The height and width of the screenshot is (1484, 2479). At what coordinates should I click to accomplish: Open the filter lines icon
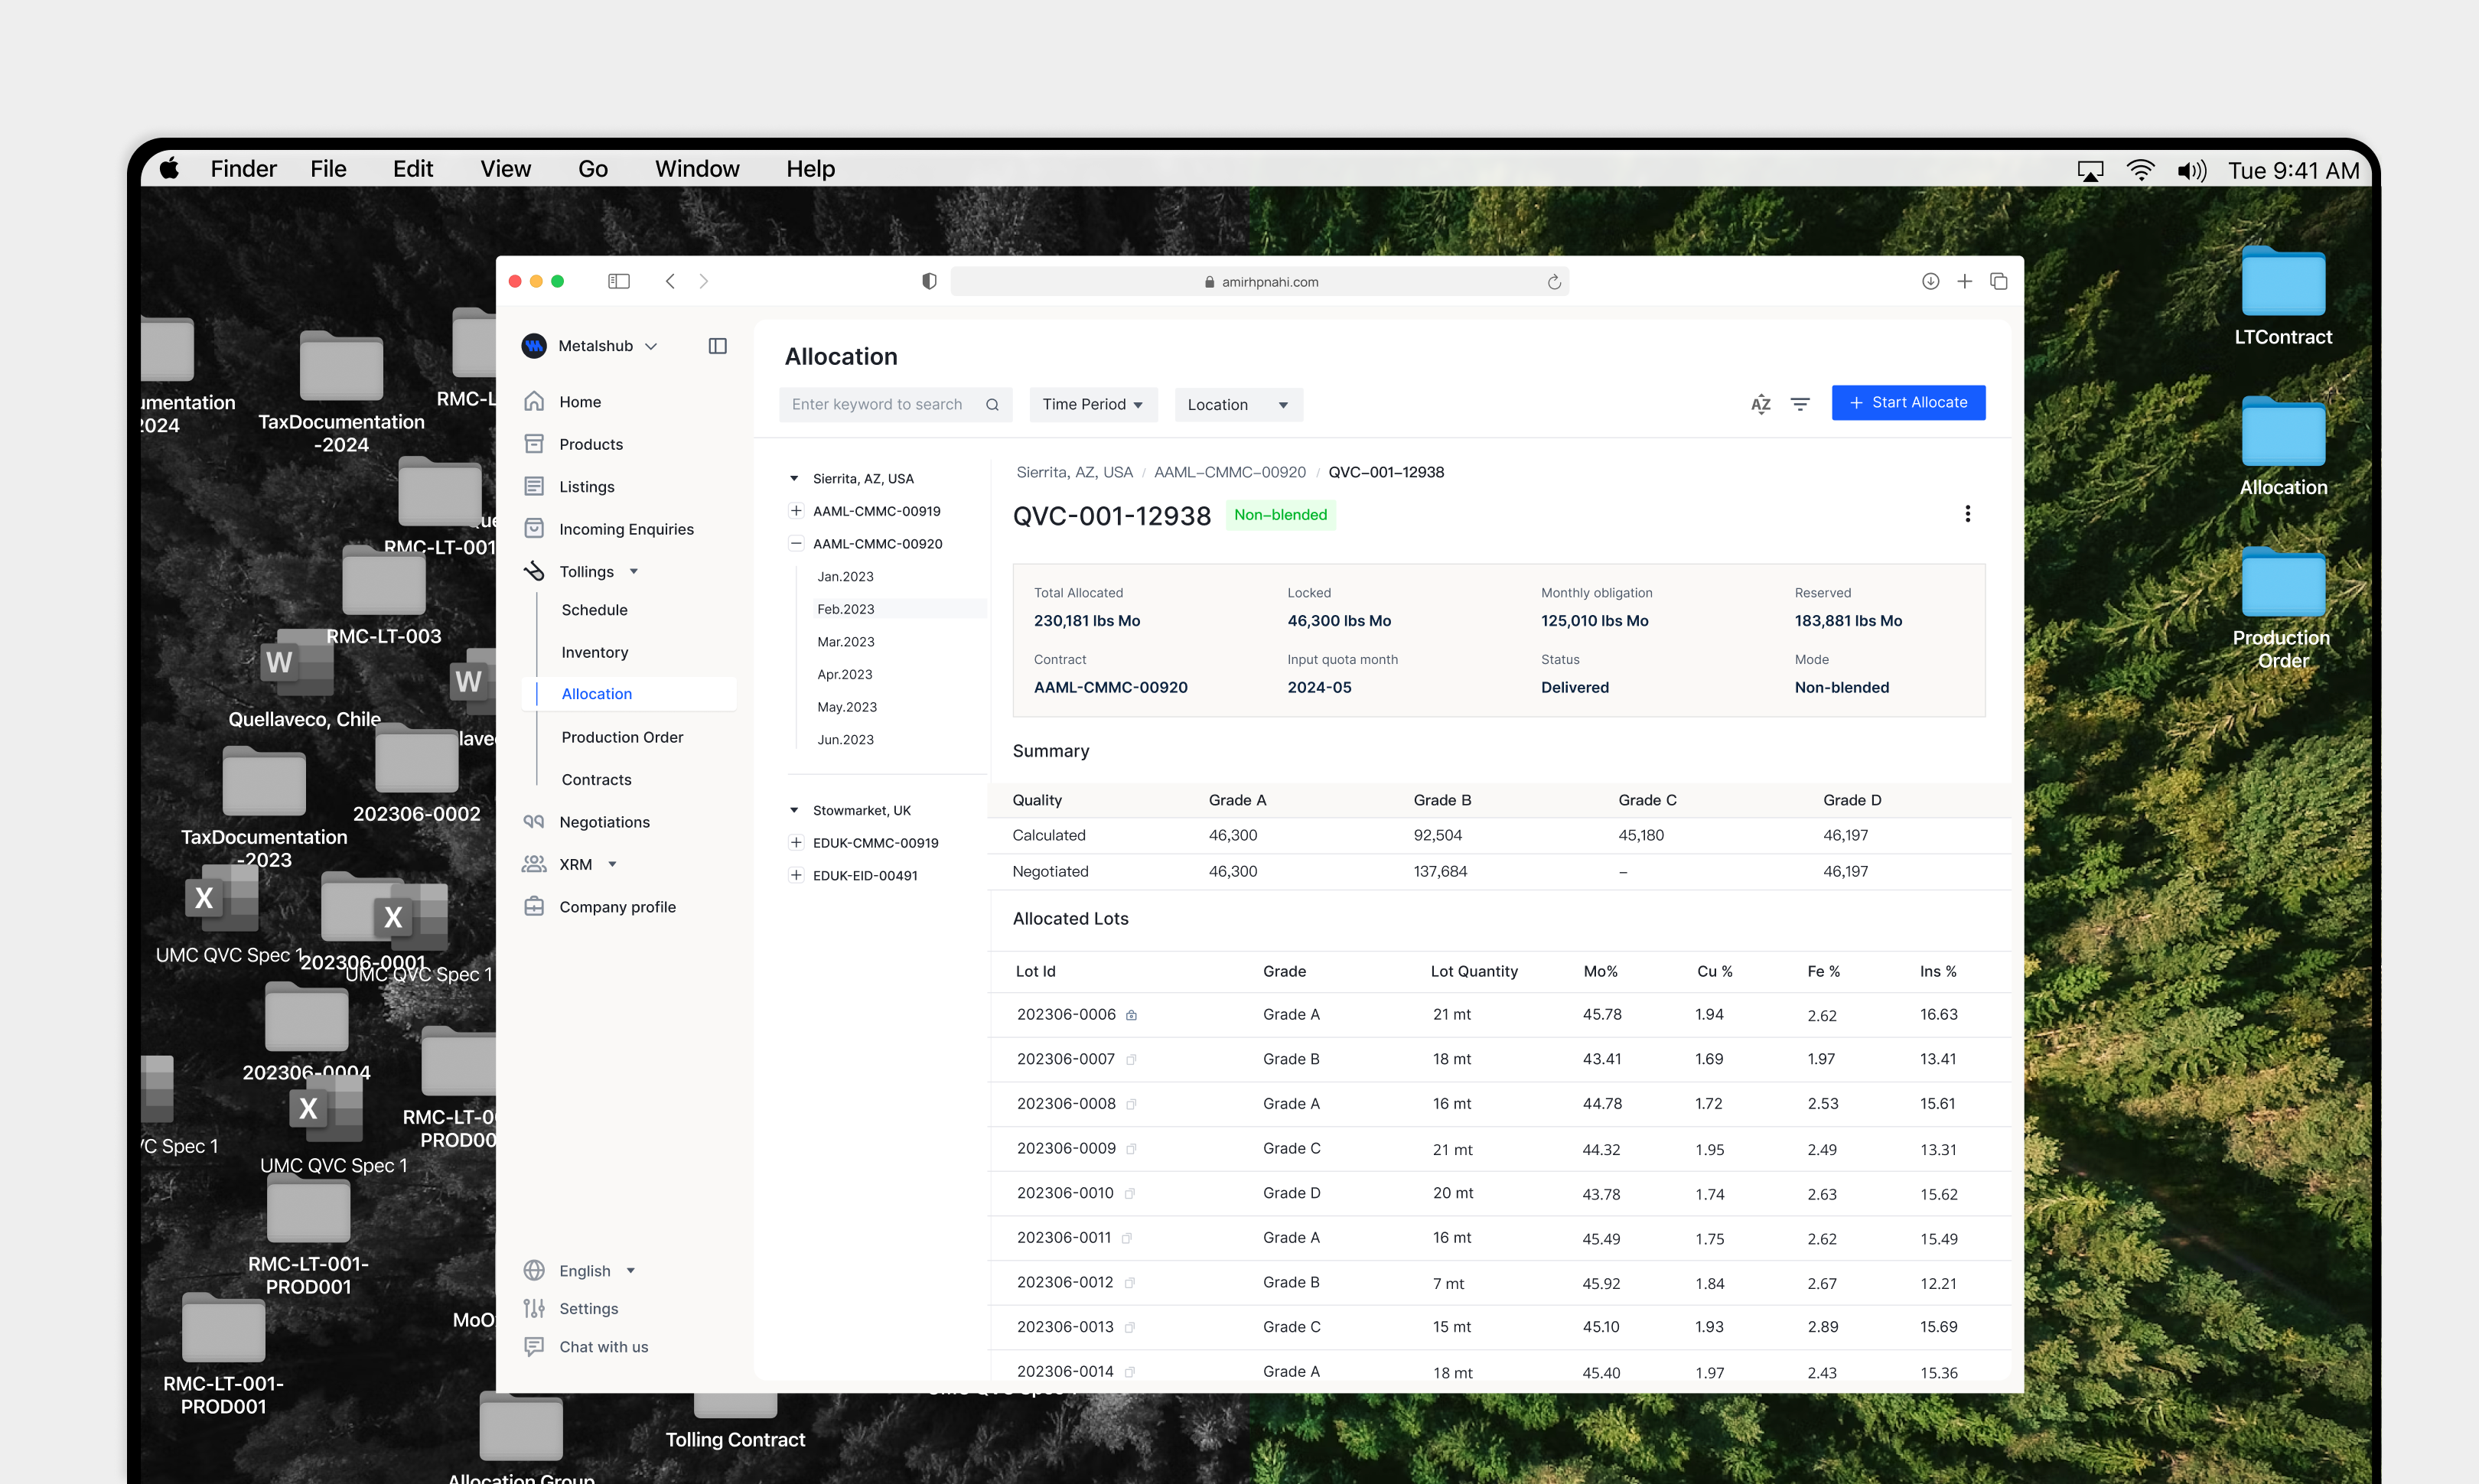click(x=1799, y=404)
